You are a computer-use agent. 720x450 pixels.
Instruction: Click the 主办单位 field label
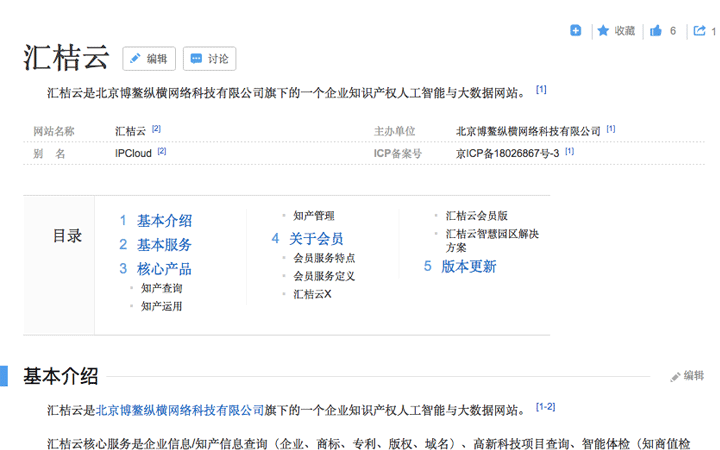[394, 131]
